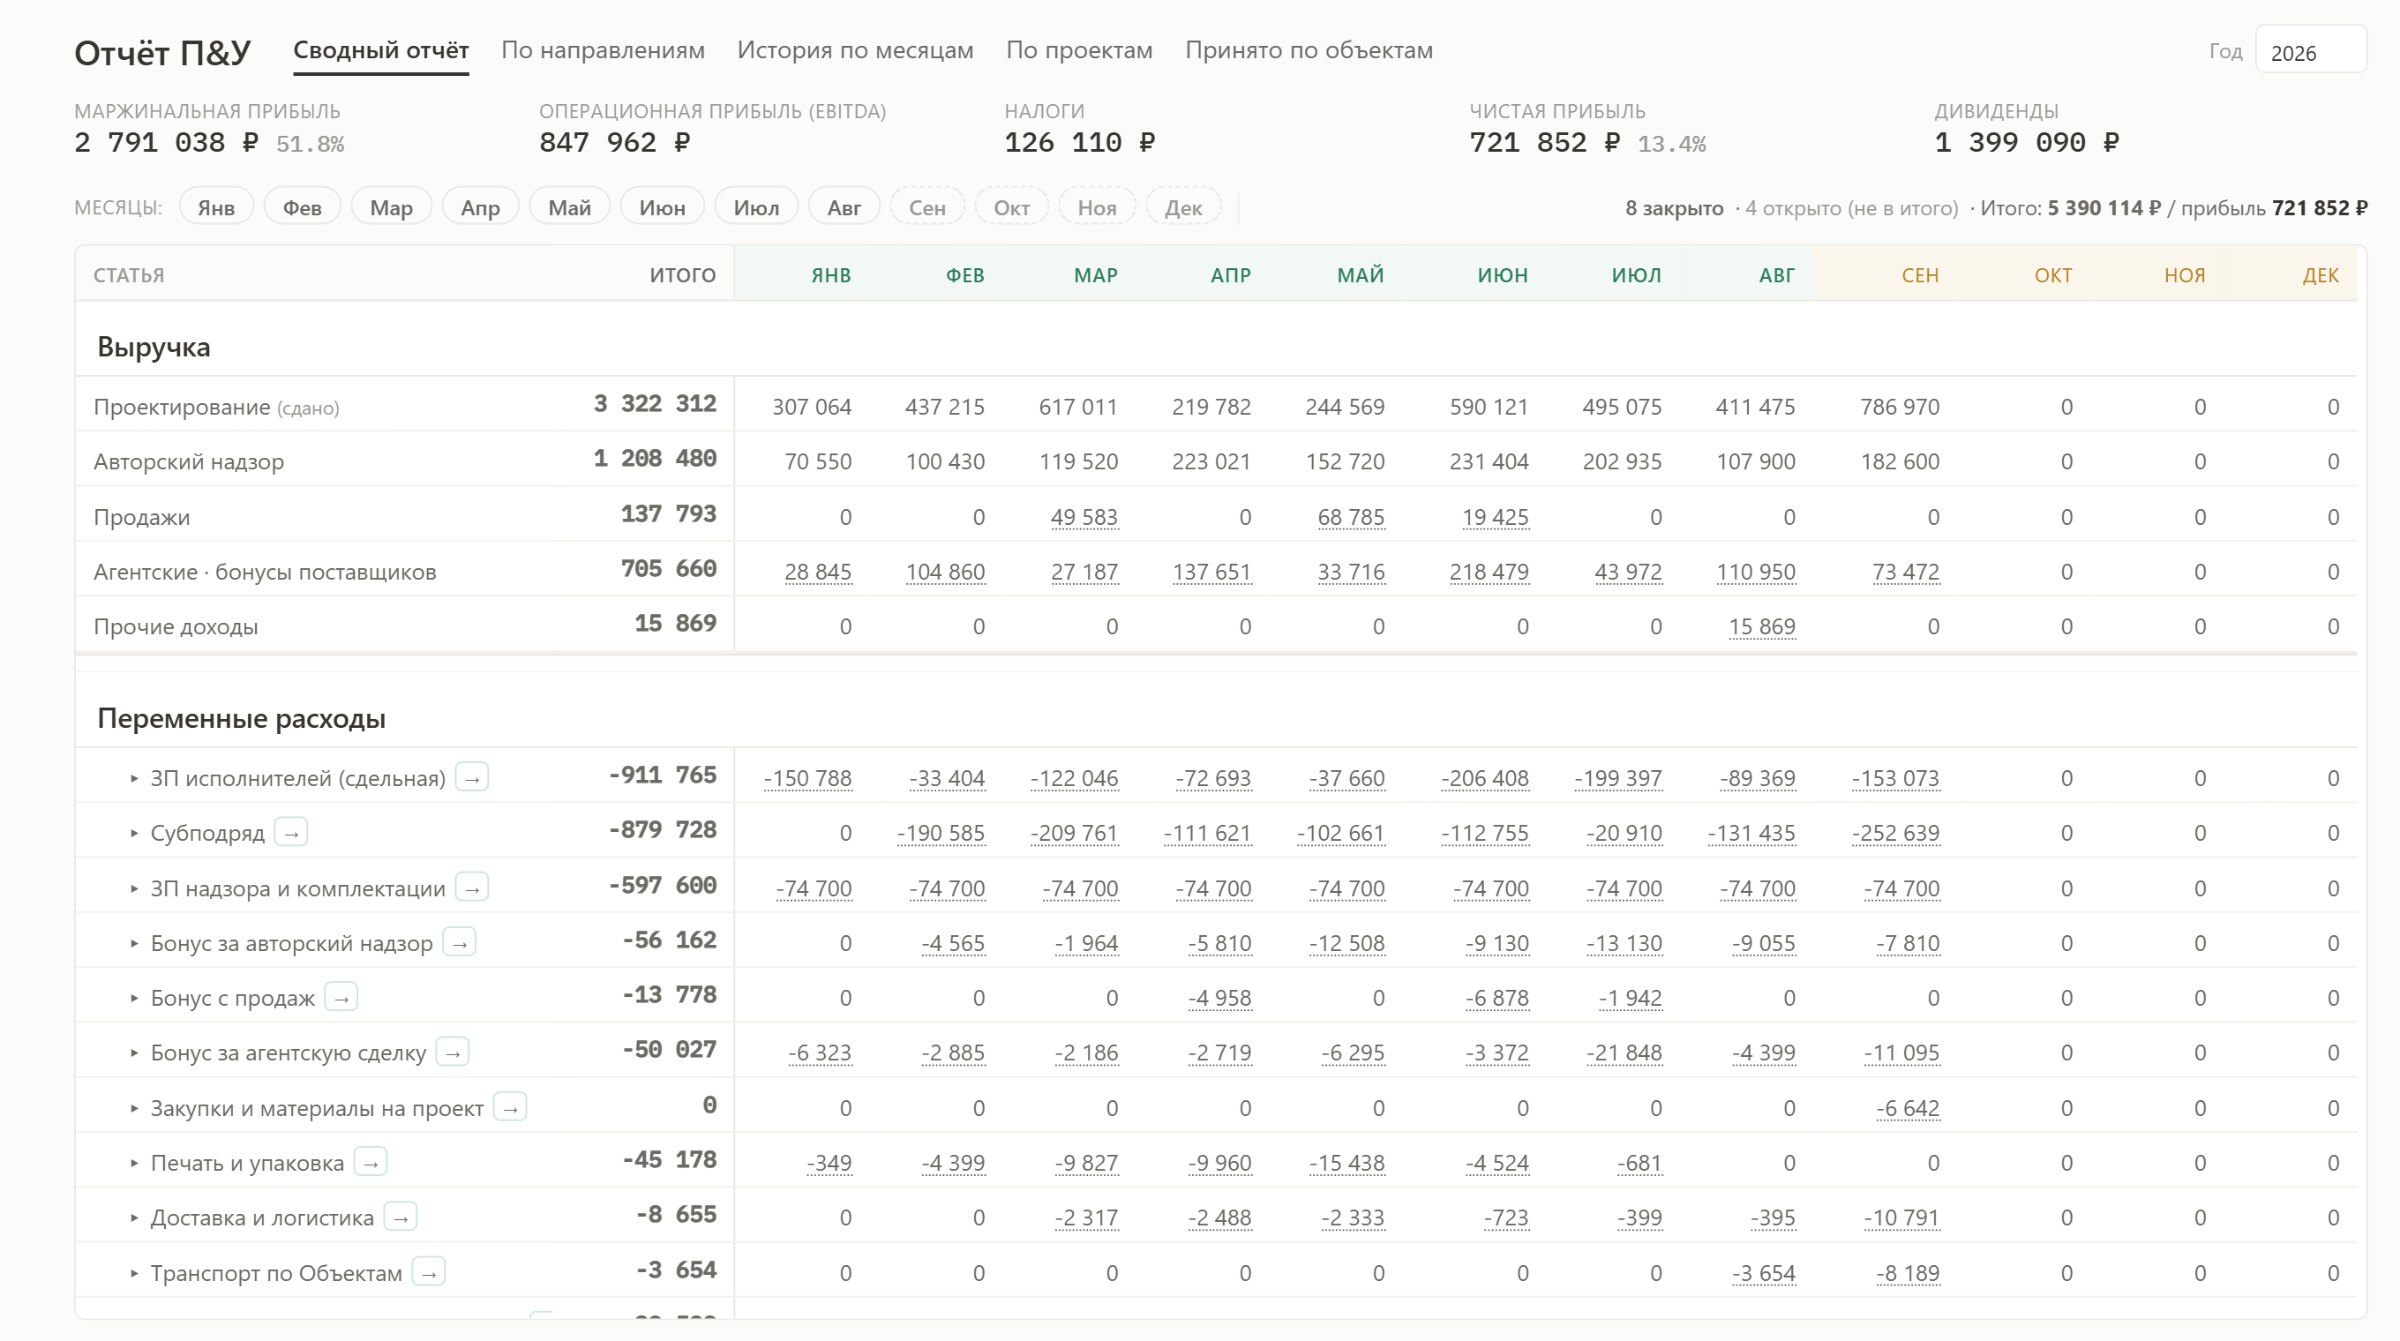Open Продажи March value 49 583
2400x1341 pixels.
pyautogui.click(x=1084, y=517)
